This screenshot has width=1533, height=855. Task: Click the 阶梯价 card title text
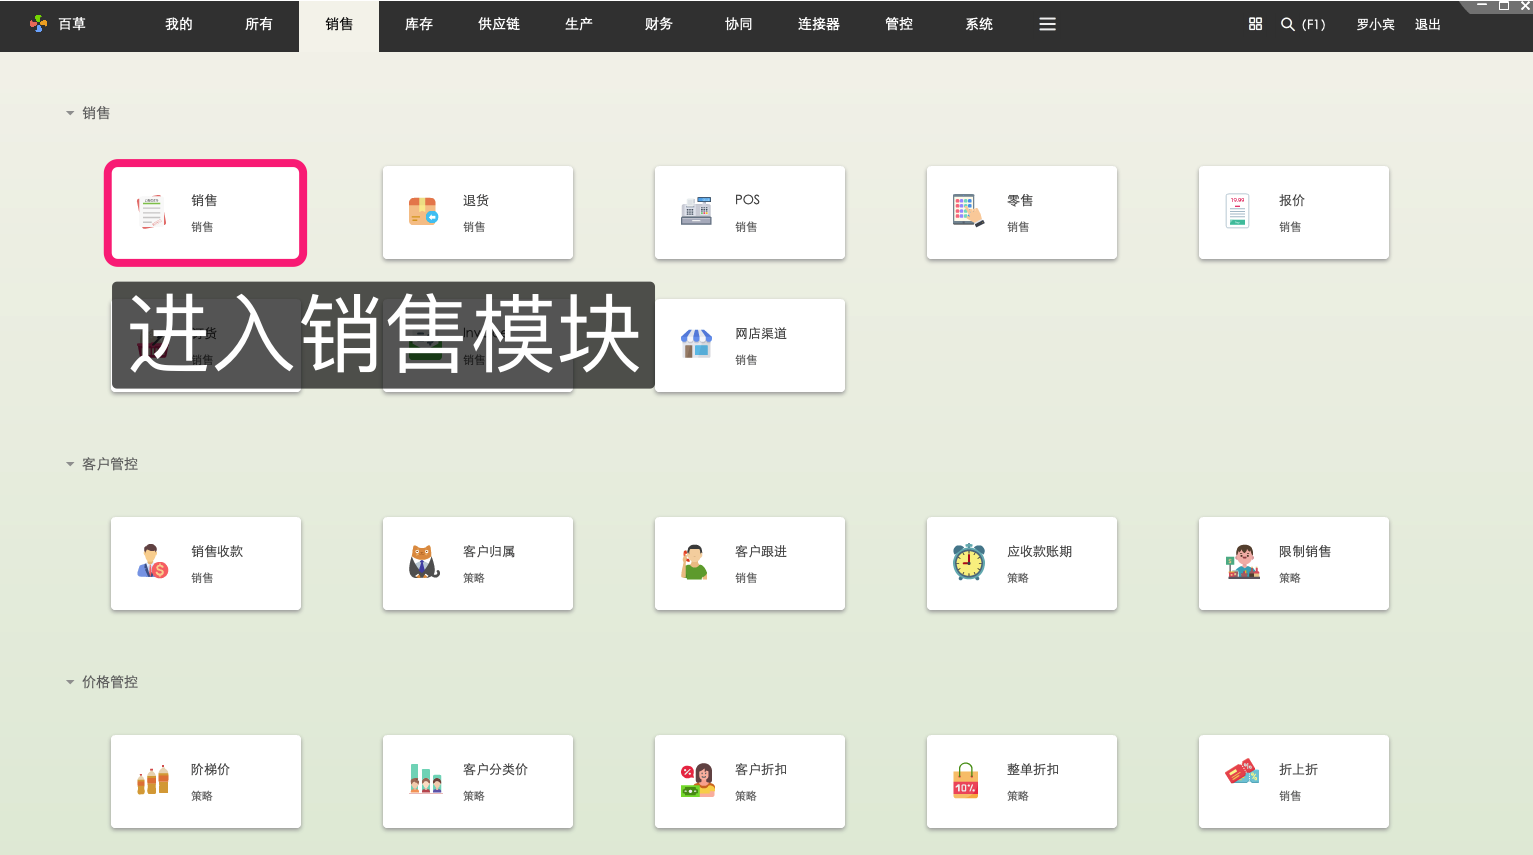pyautogui.click(x=210, y=769)
